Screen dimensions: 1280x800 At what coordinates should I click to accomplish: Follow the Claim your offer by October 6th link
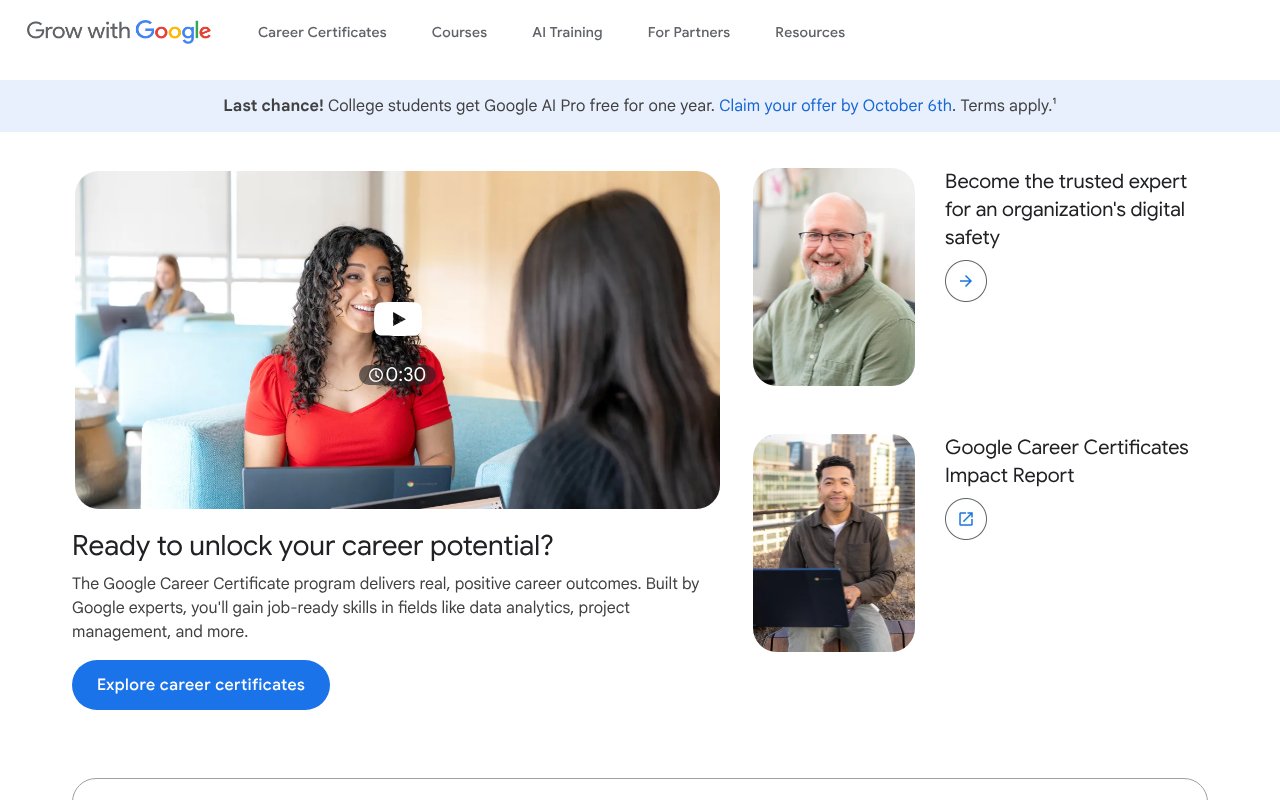pos(835,106)
